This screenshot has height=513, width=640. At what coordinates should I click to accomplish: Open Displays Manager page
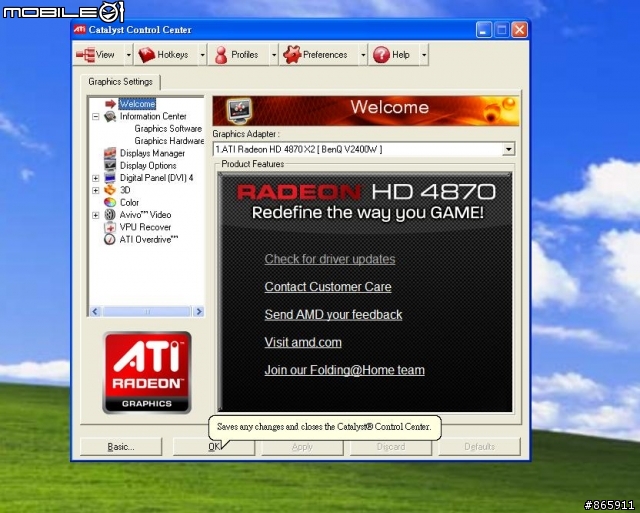coord(152,153)
